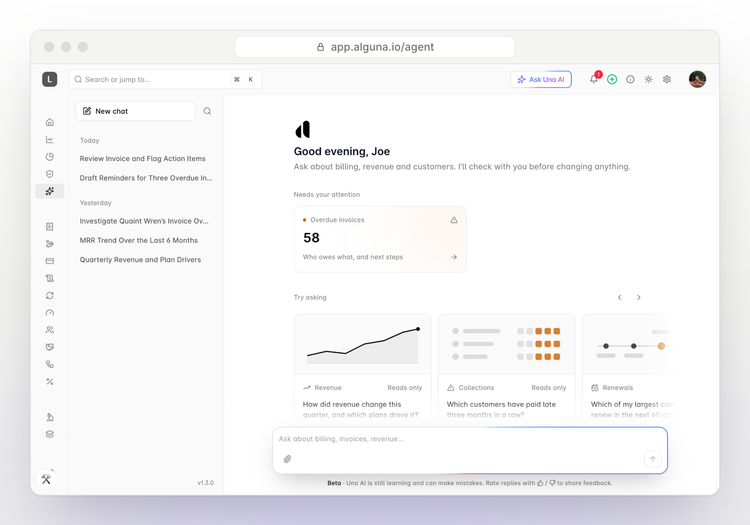750x525 pixels.
Task: Select the sparkle AI agent sidebar icon
Action: [50, 191]
